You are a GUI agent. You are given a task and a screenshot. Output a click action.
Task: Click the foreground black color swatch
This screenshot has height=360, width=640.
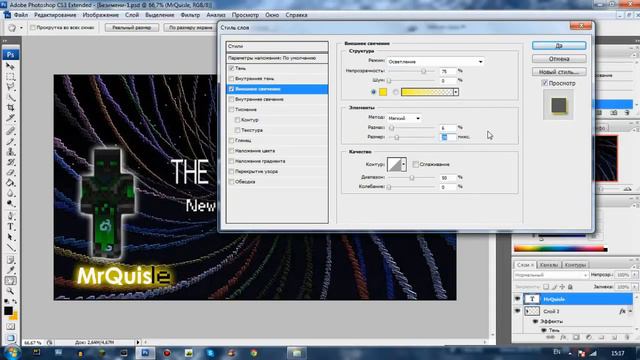tap(8, 311)
